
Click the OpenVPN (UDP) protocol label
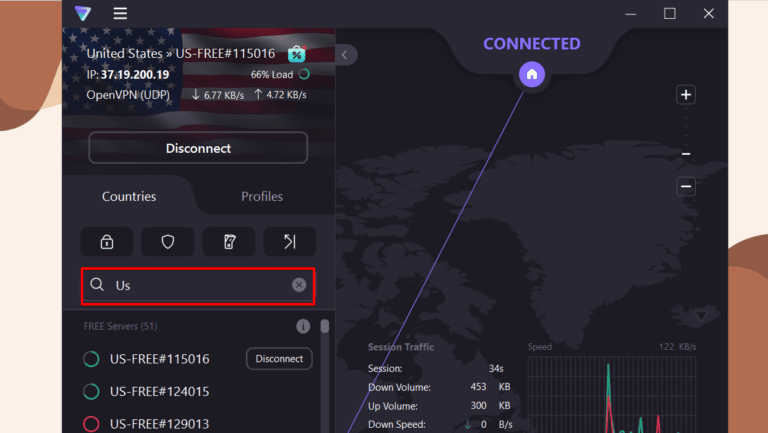[x=128, y=95]
